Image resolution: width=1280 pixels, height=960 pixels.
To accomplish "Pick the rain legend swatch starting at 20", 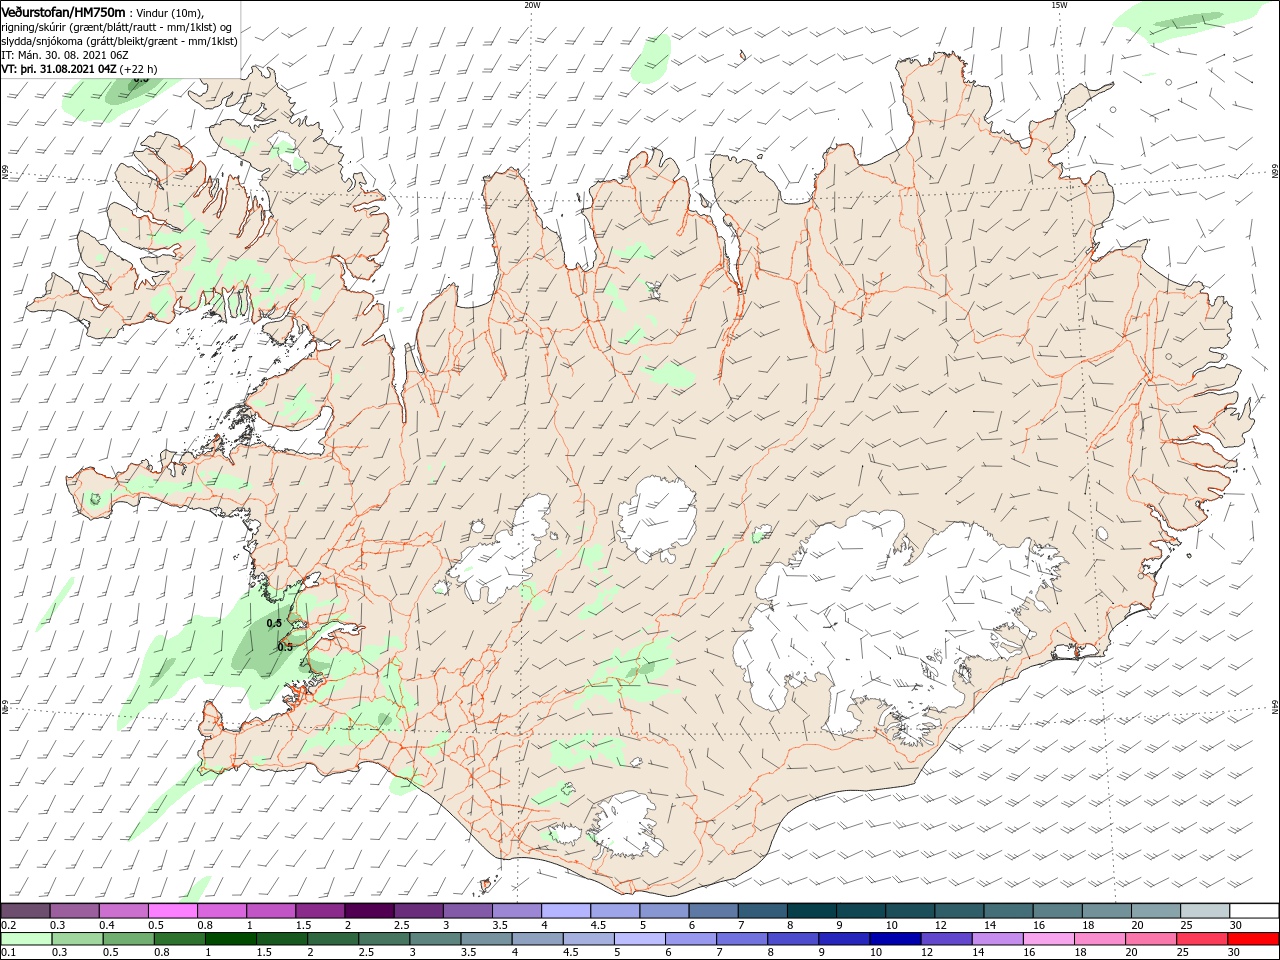I will [1150, 939].
